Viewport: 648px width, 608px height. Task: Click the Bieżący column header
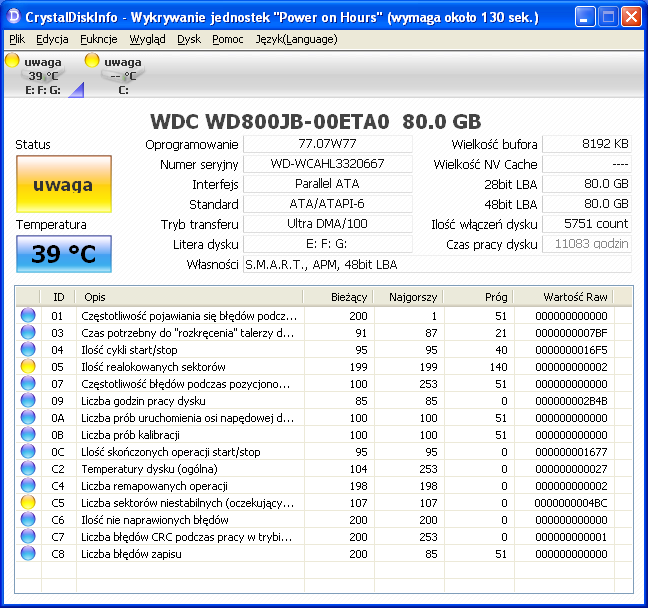click(338, 297)
